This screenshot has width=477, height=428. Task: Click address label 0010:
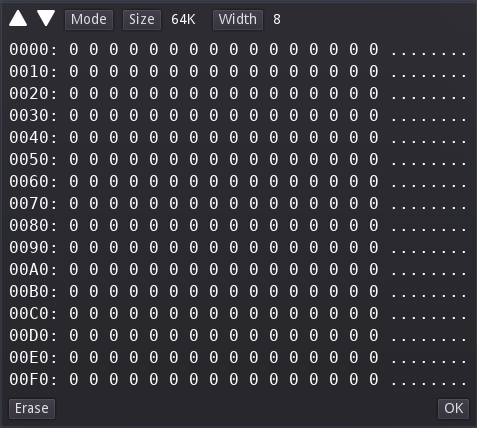(x=33, y=72)
